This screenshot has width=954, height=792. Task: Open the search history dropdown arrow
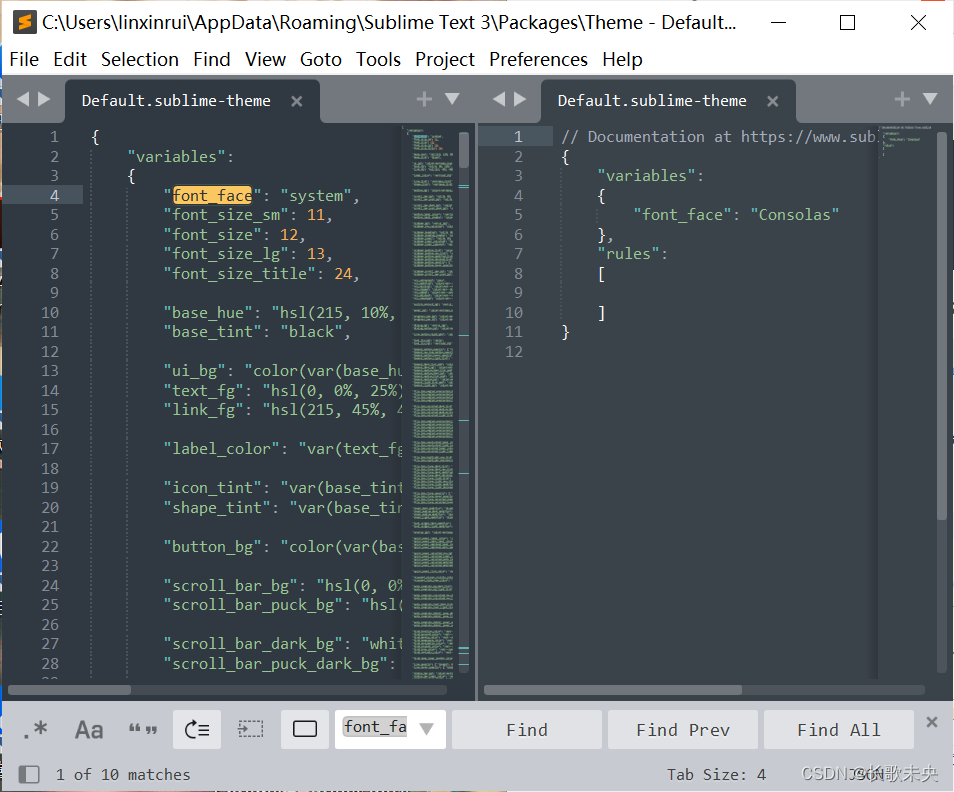coord(427,729)
